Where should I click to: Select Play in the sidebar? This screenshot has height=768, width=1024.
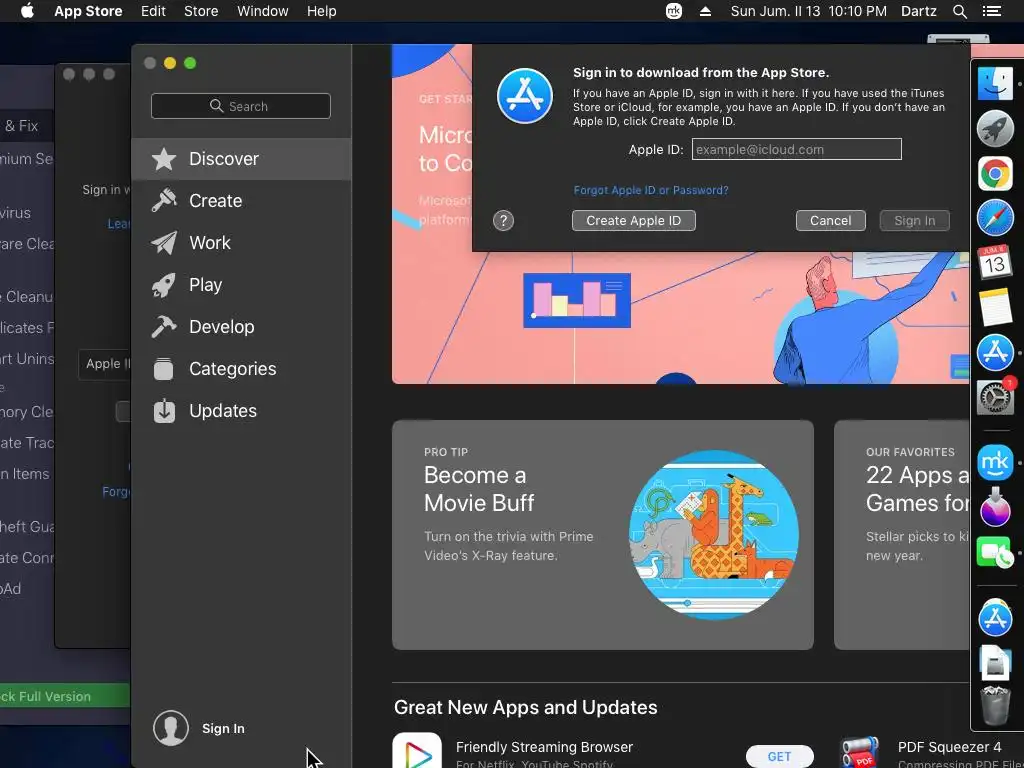pyautogui.click(x=242, y=285)
